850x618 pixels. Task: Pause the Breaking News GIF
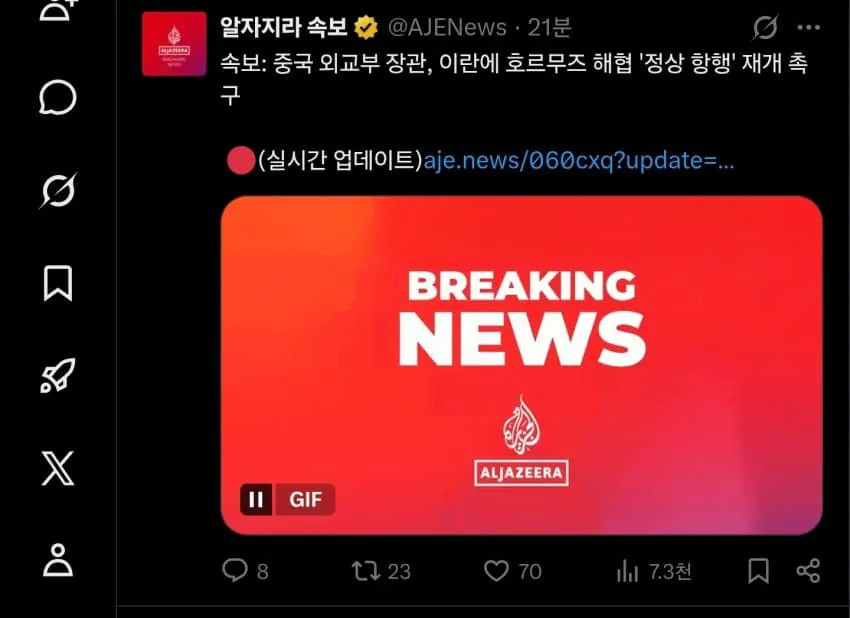pyautogui.click(x=256, y=499)
